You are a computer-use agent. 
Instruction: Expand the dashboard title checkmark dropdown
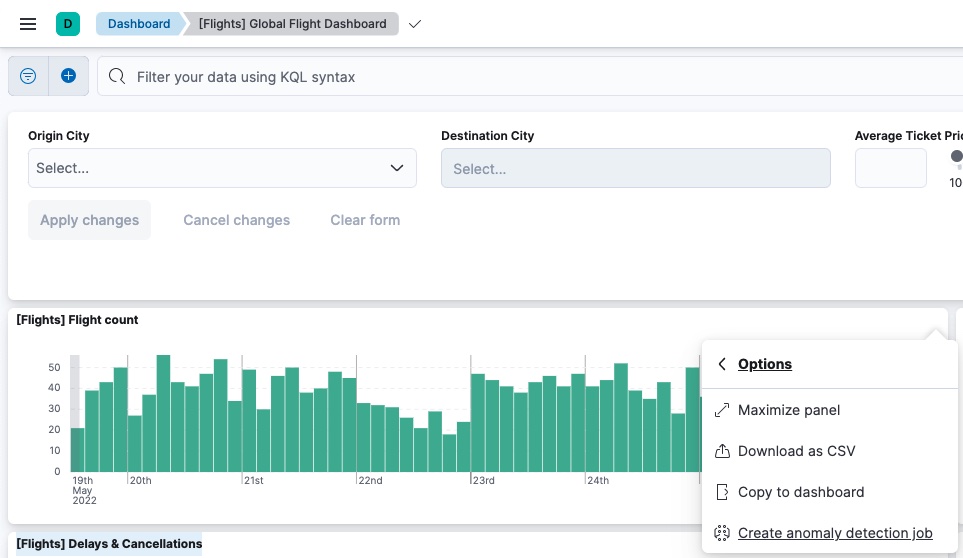click(415, 24)
